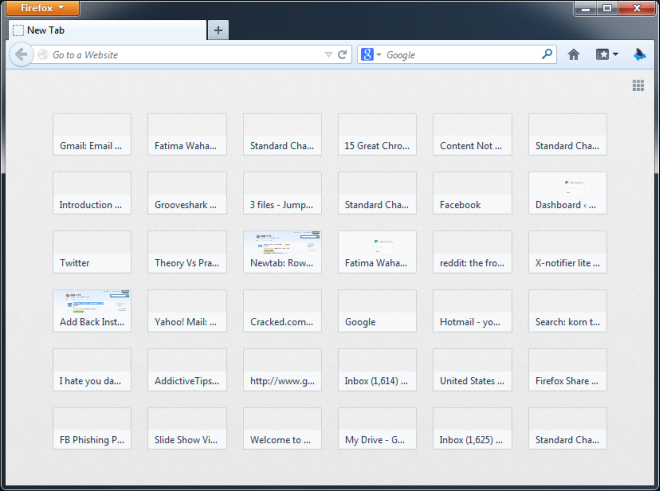
Task: Select the New Tab tab
Action: 108,30
